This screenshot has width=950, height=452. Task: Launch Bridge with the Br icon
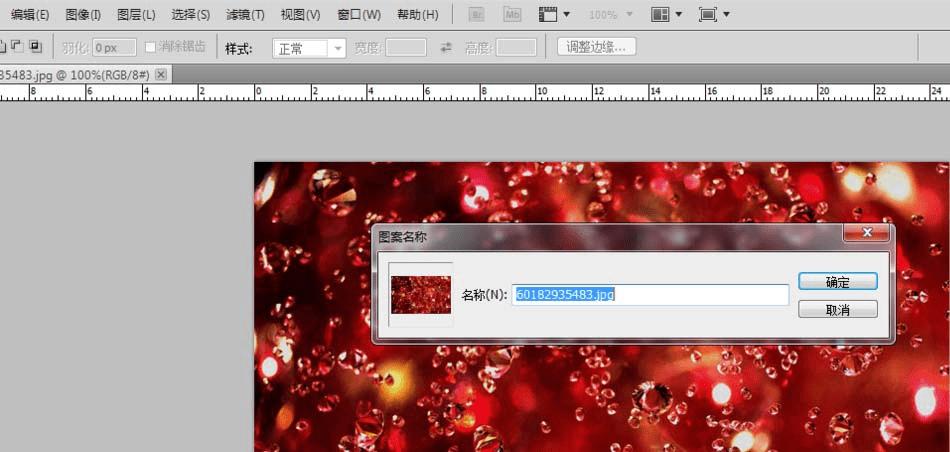pyautogui.click(x=477, y=15)
